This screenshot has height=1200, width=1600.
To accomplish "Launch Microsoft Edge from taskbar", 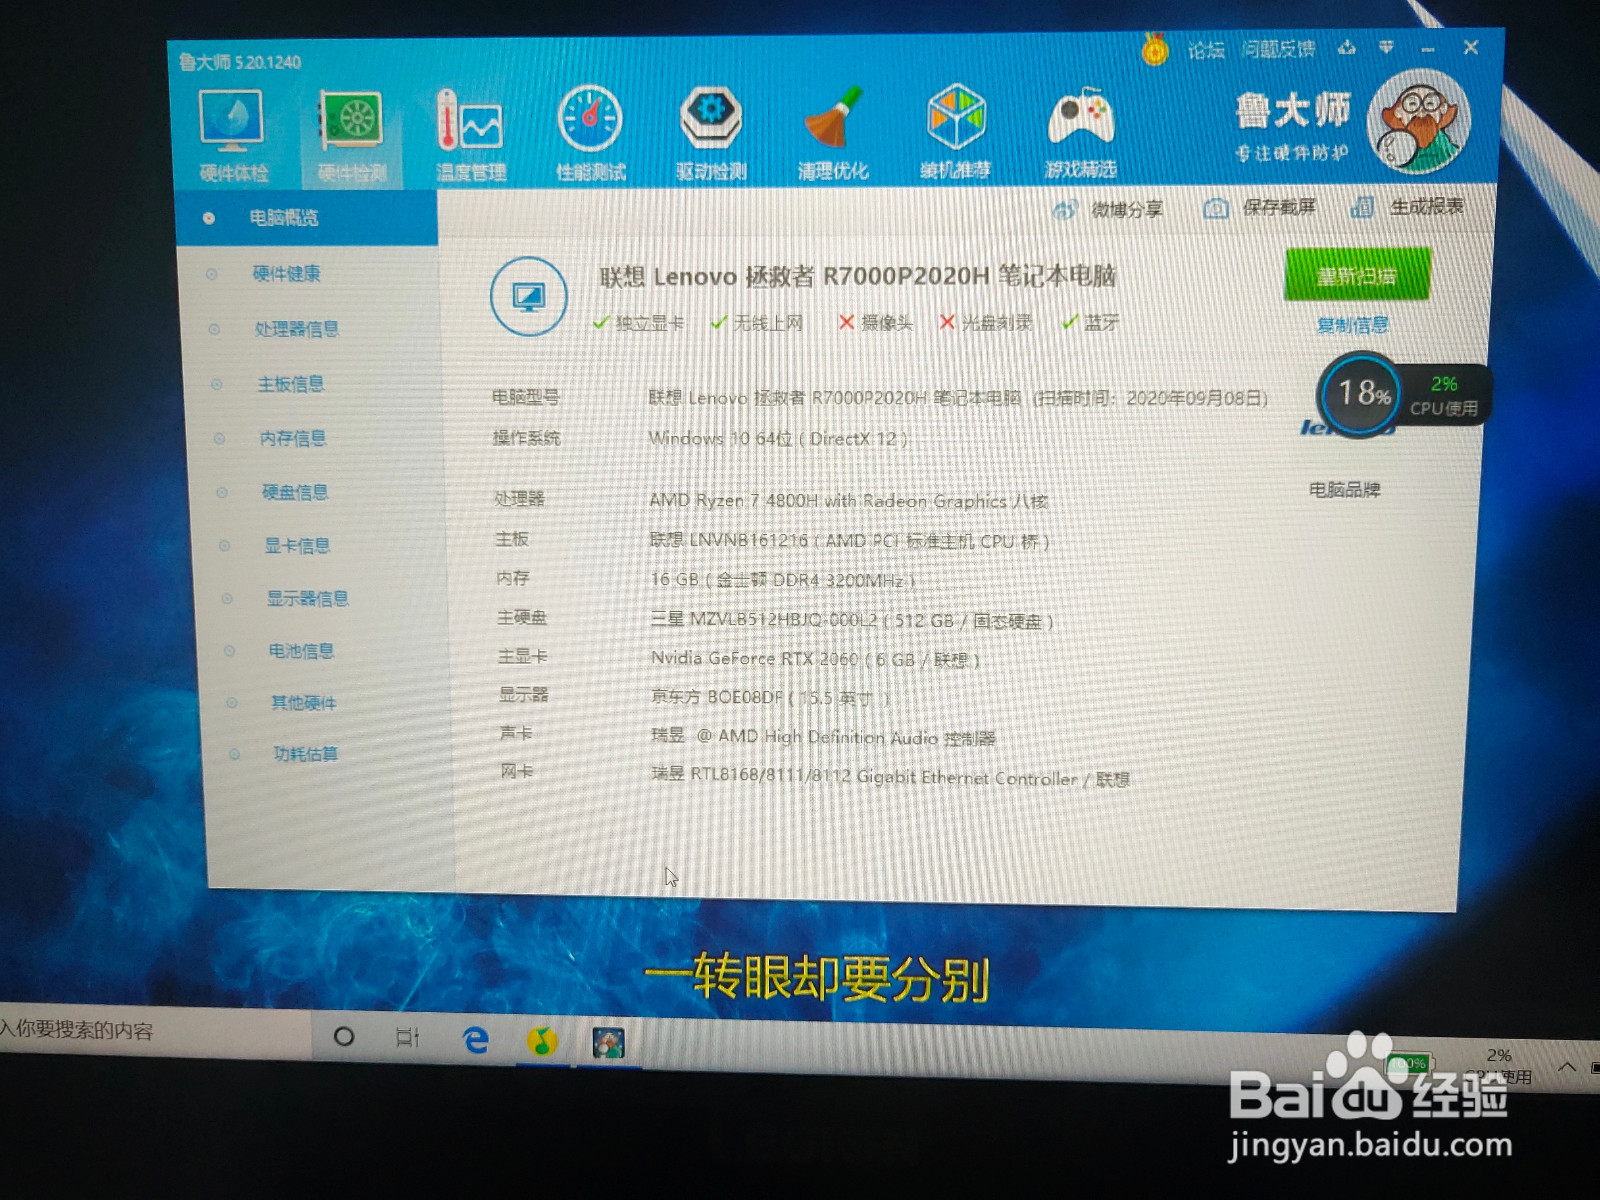I will 476,1040.
